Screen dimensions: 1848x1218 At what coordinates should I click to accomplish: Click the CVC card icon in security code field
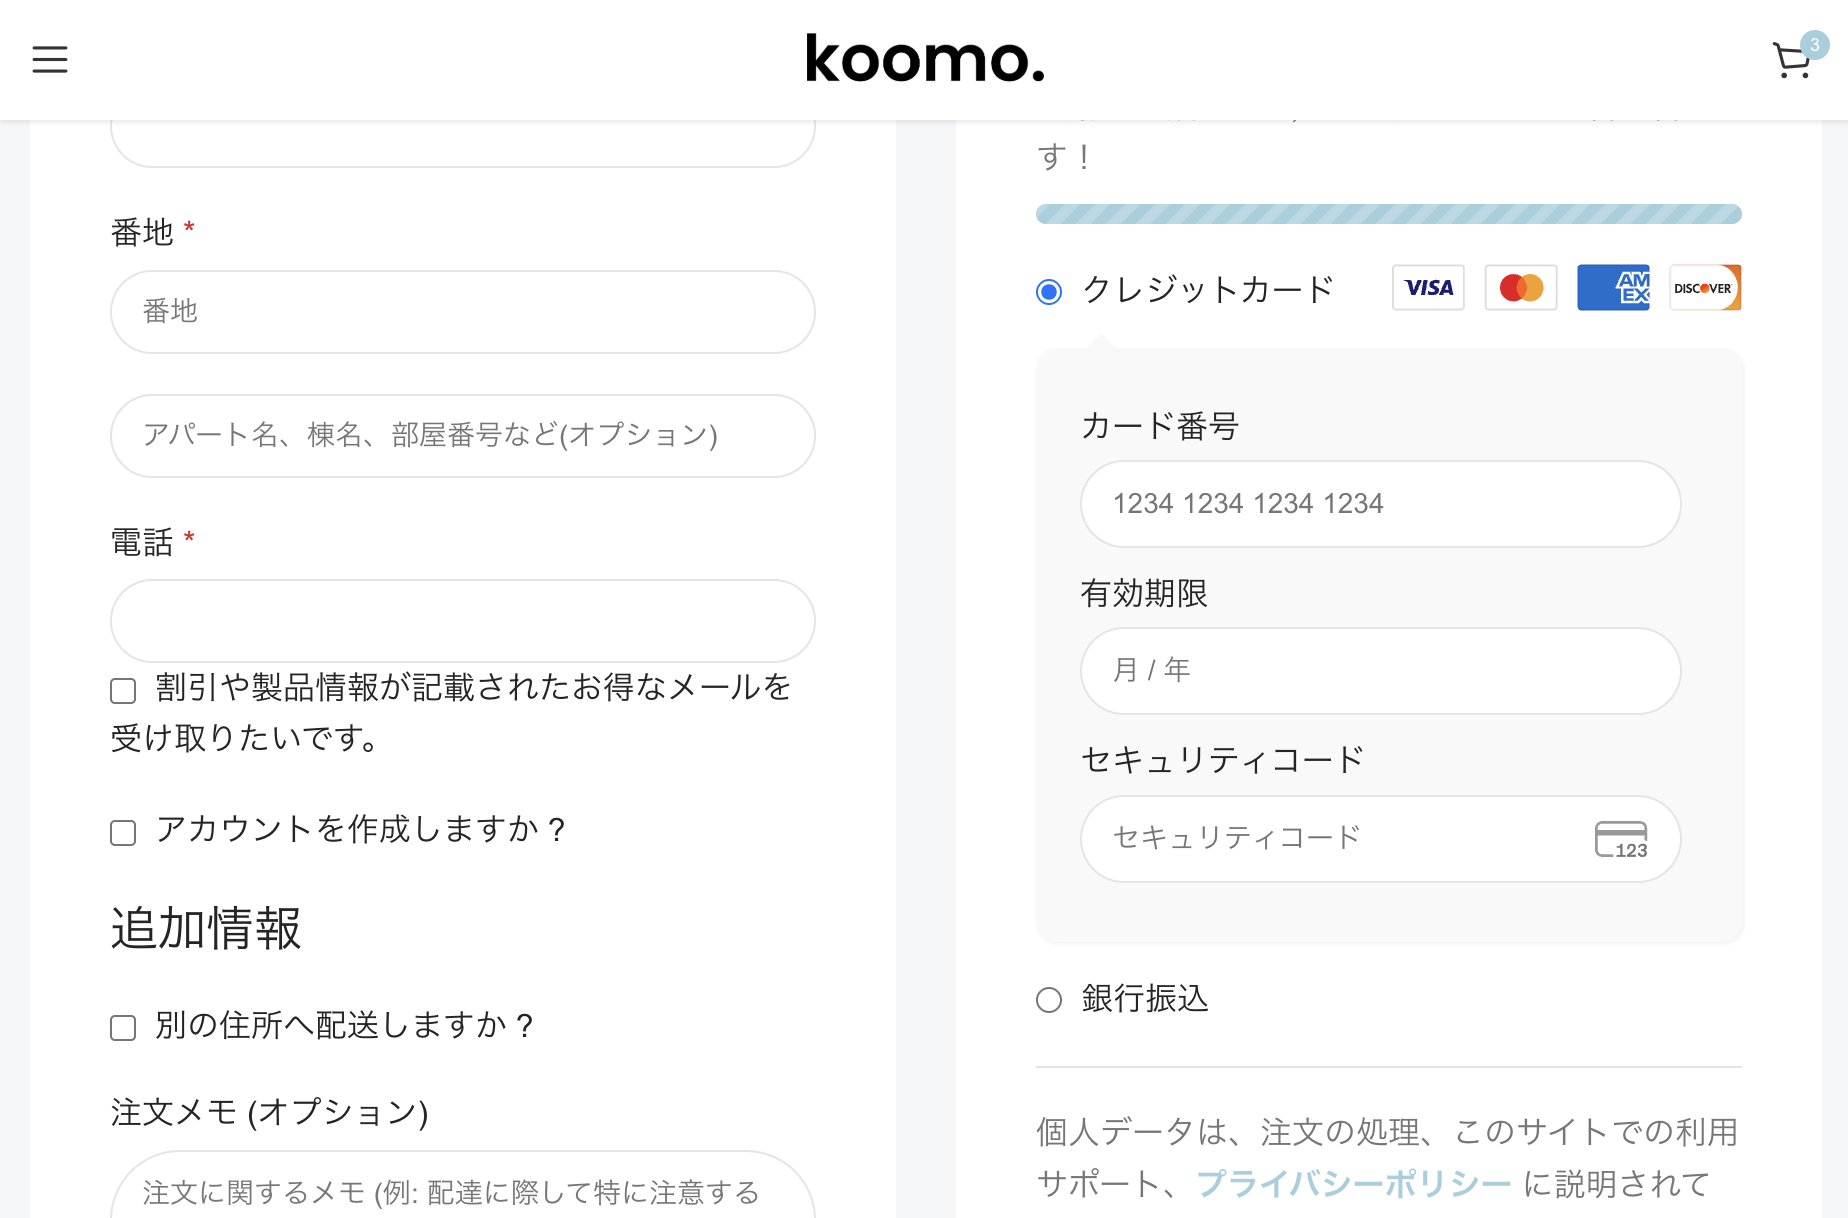click(x=1621, y=840)
